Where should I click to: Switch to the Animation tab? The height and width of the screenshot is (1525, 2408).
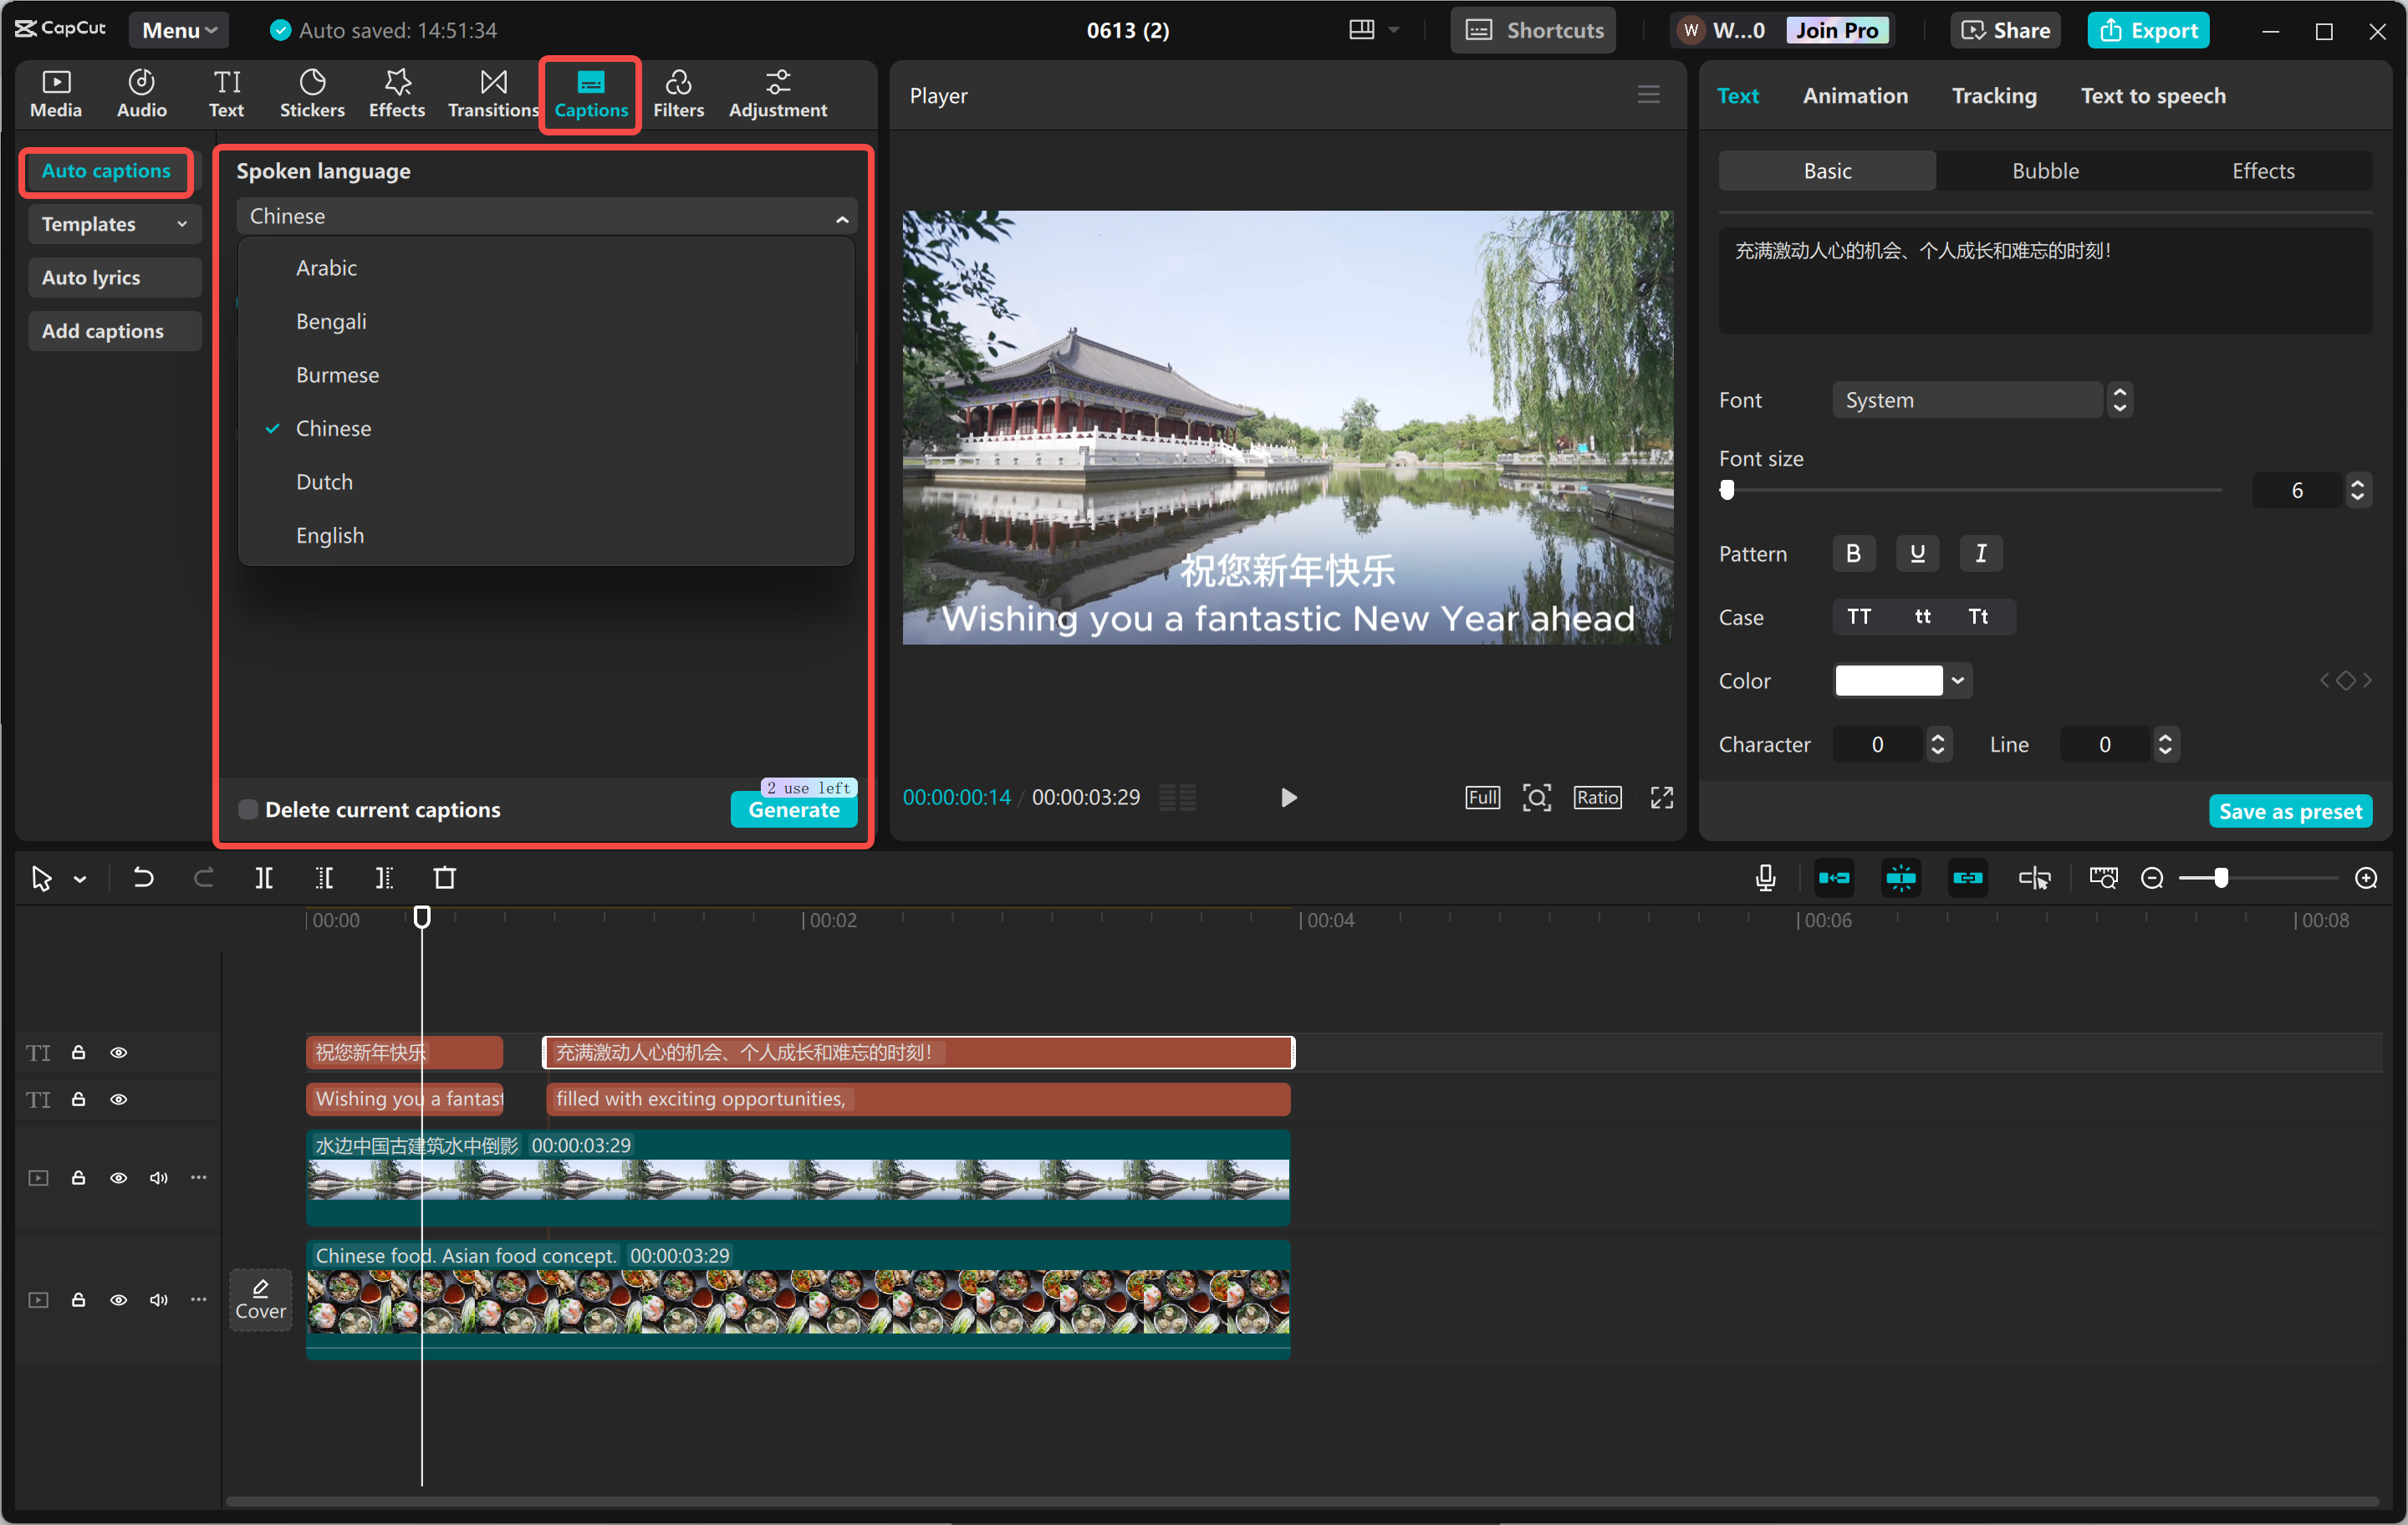coord(1855,95)
